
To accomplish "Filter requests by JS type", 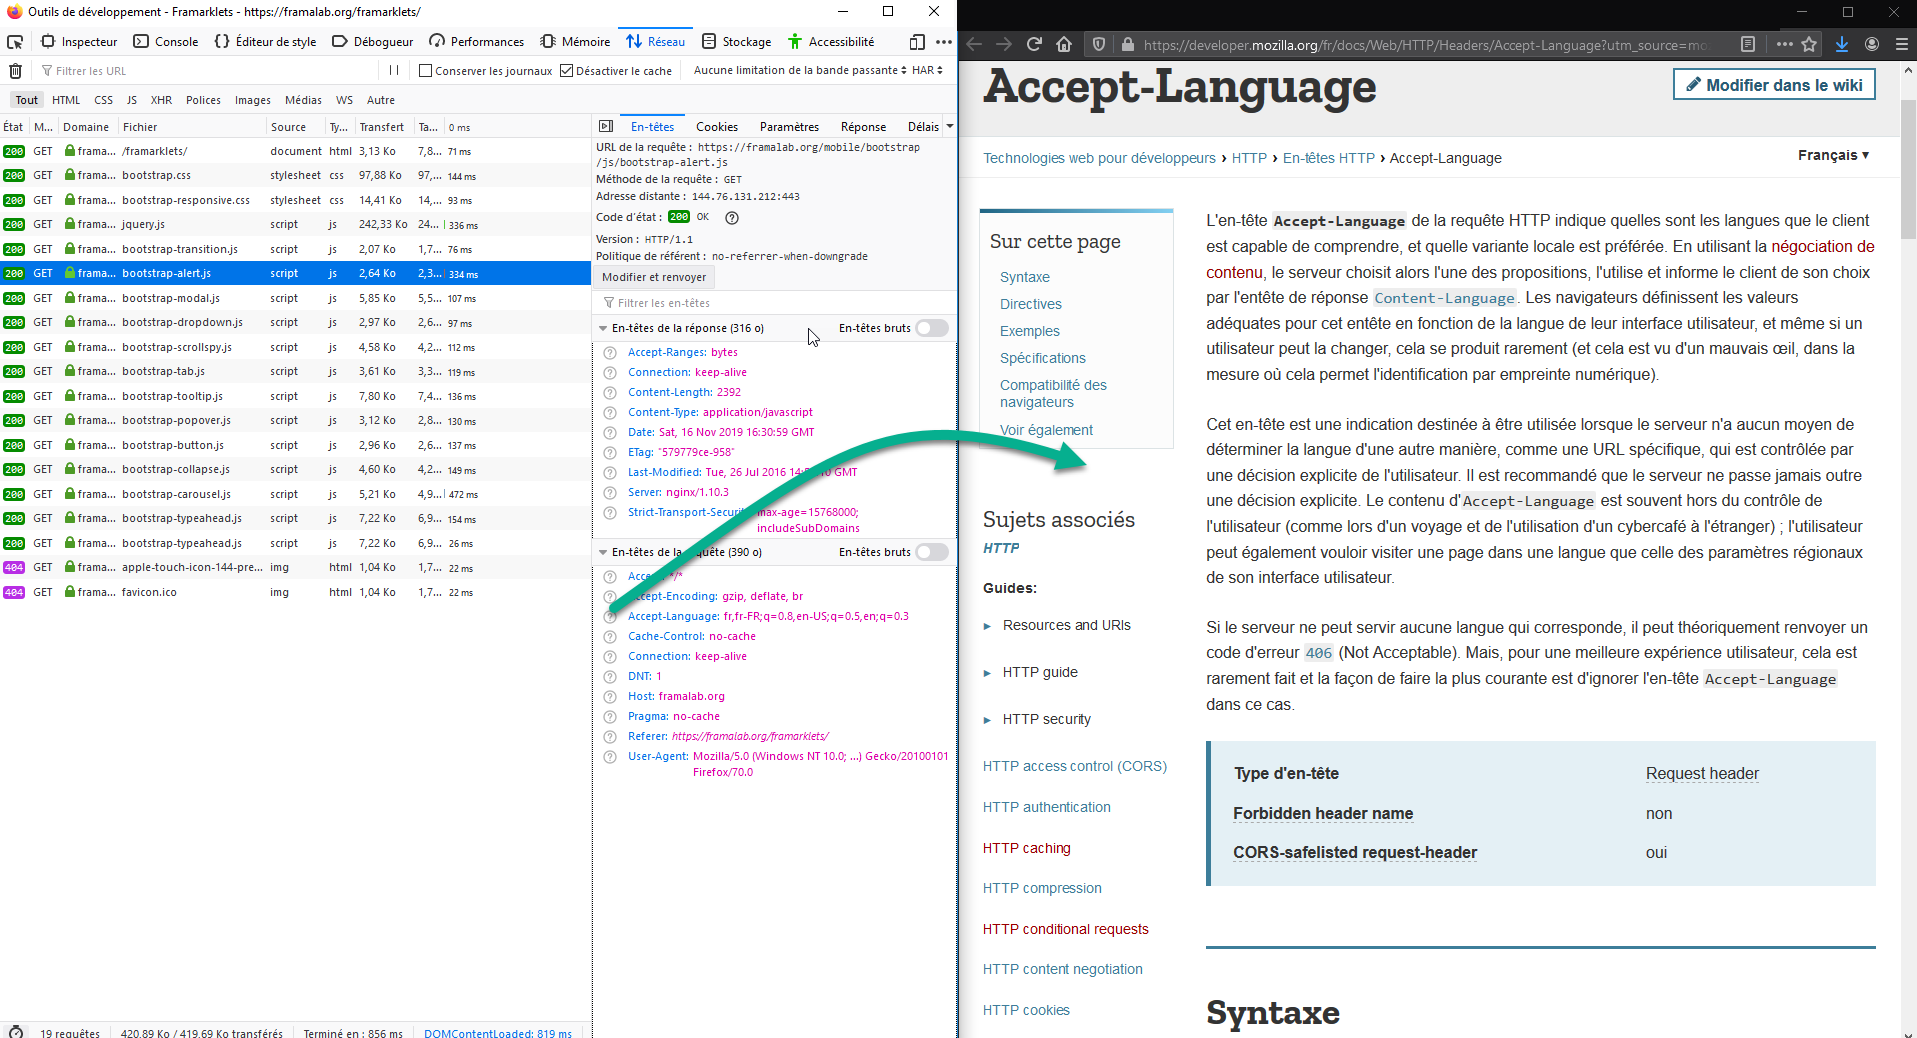I will click(131, 100).
